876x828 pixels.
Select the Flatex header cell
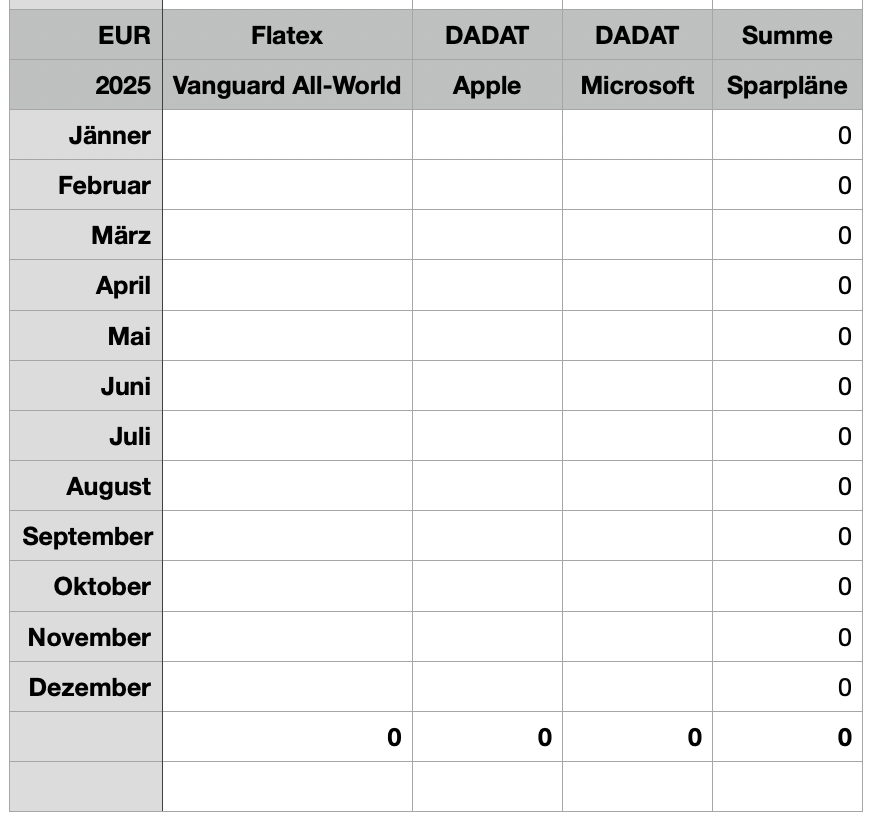[287, 36]
